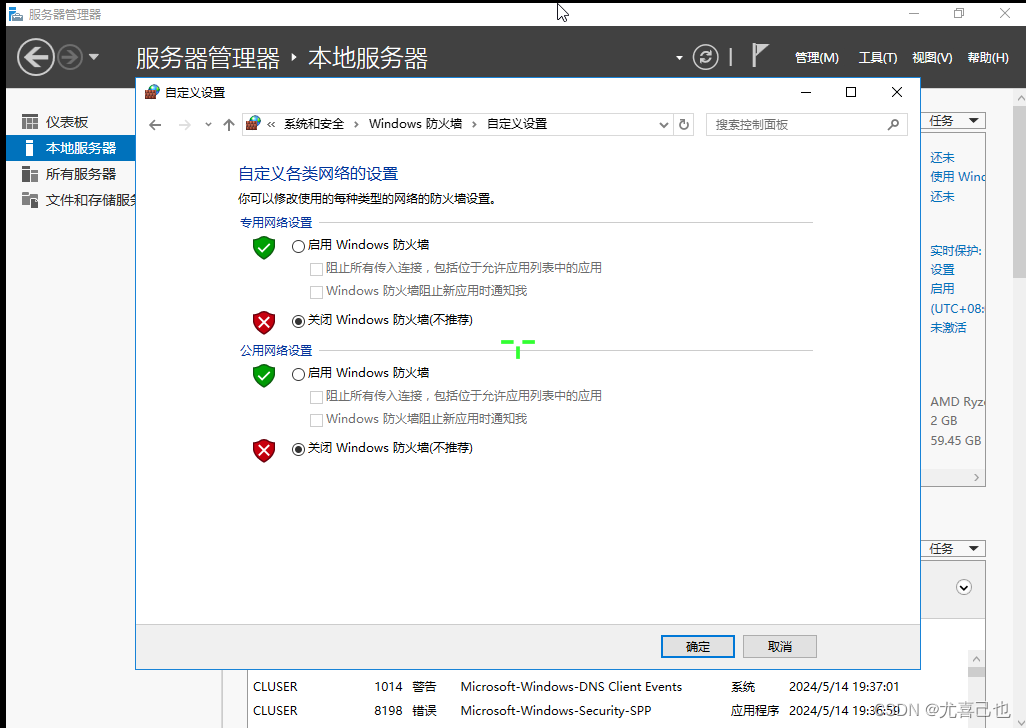Click green shield icon in public network section
1026x728 pixels.
click(264, 375)
